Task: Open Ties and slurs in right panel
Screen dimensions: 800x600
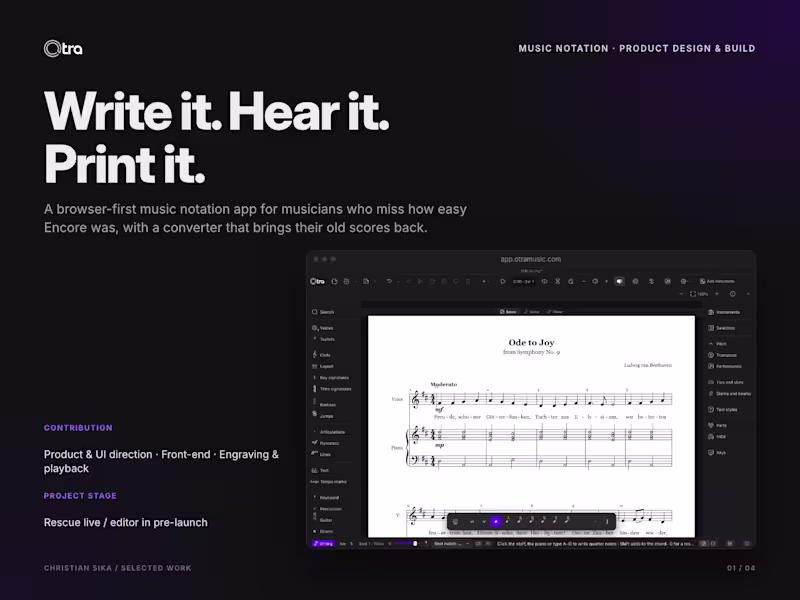Action: (726, 382)
